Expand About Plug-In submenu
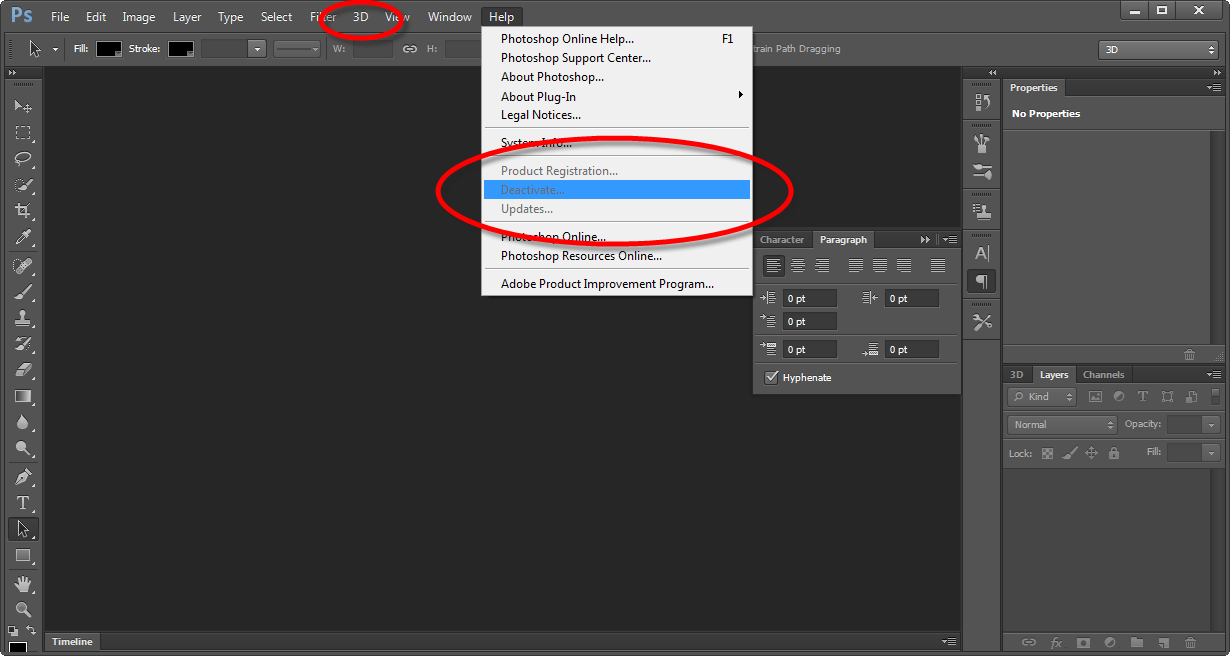 616,96
